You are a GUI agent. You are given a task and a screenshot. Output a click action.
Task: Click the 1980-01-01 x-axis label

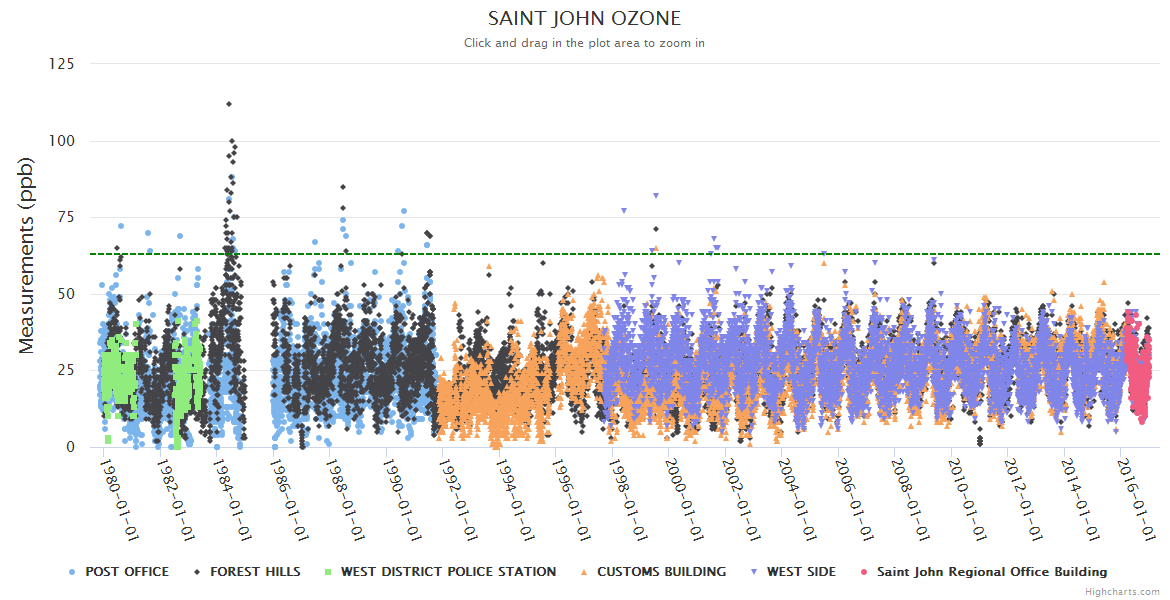(120, 485)
